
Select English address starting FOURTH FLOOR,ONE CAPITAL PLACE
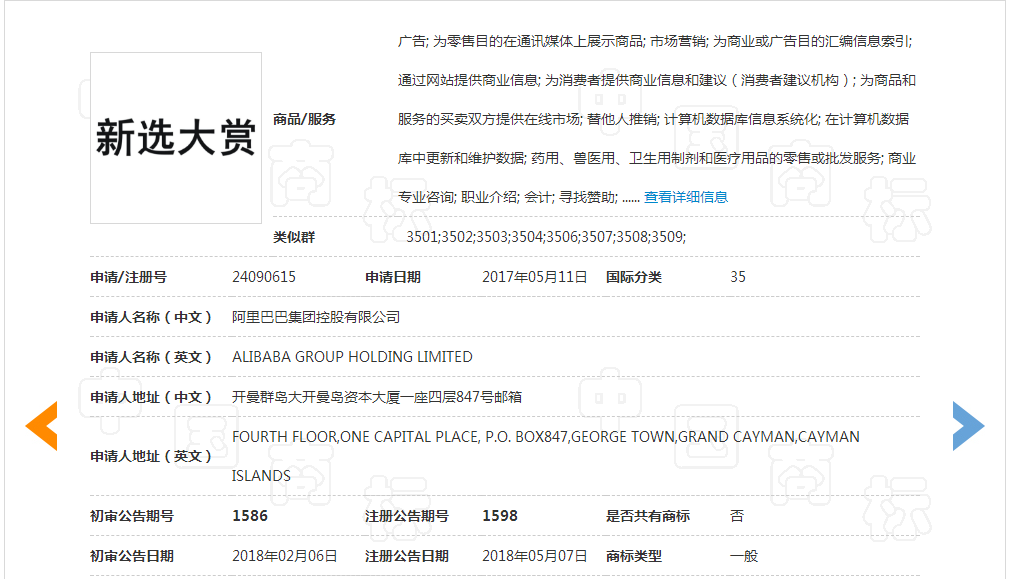click(x=546, y=437)
